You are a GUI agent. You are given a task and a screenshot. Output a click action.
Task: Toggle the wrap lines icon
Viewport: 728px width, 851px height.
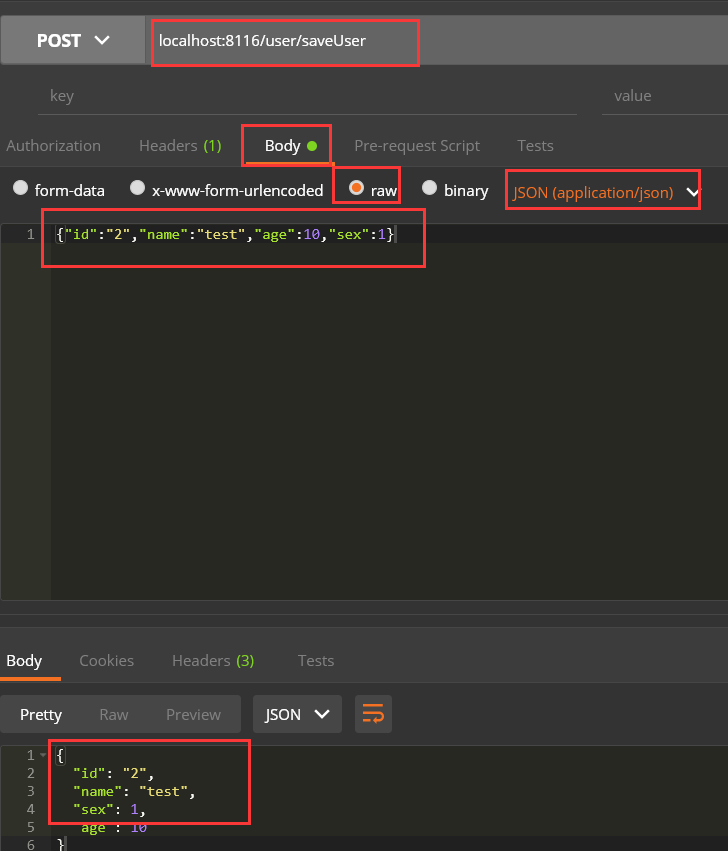374,714
